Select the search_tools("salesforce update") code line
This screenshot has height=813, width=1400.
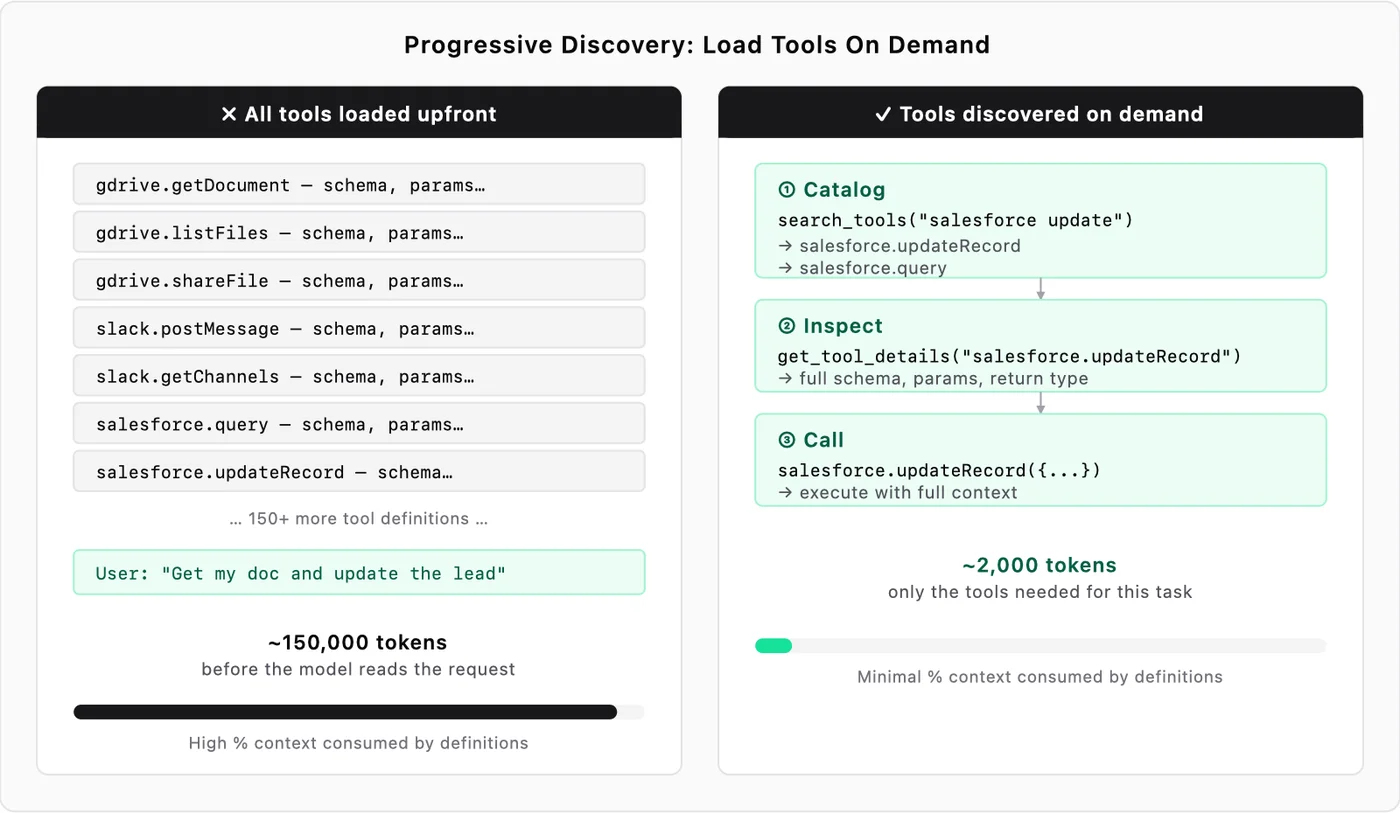(x=956, y=220)
